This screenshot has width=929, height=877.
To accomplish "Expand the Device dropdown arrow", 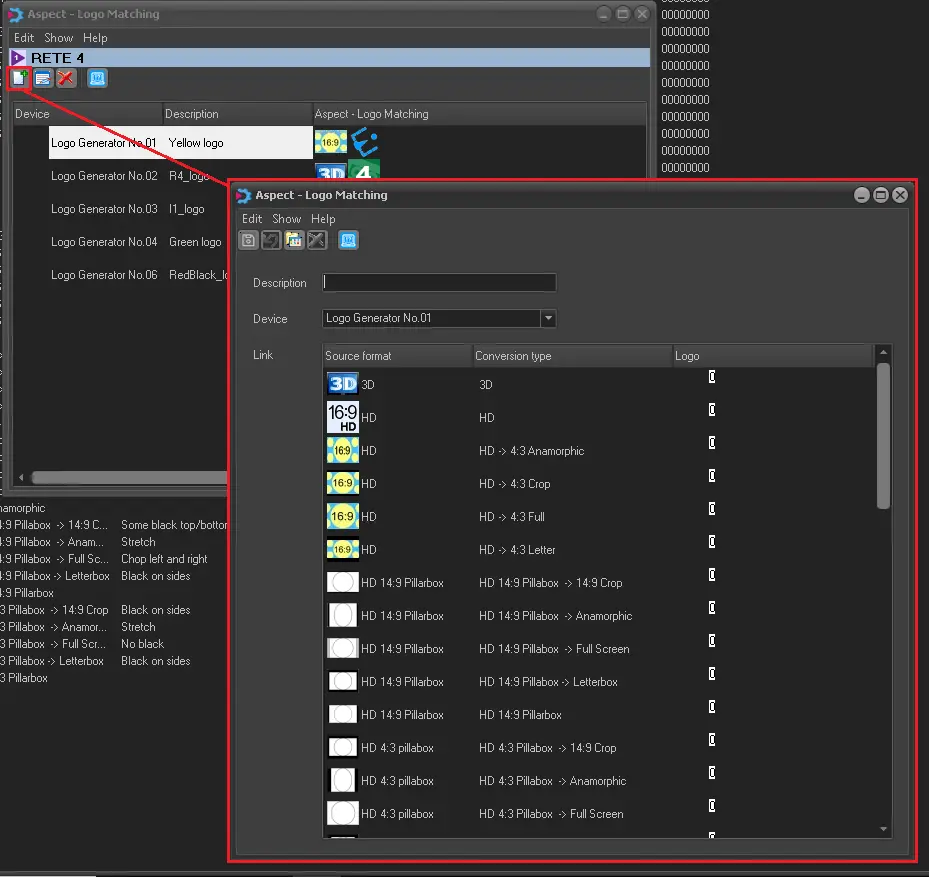I will [547, 319].
